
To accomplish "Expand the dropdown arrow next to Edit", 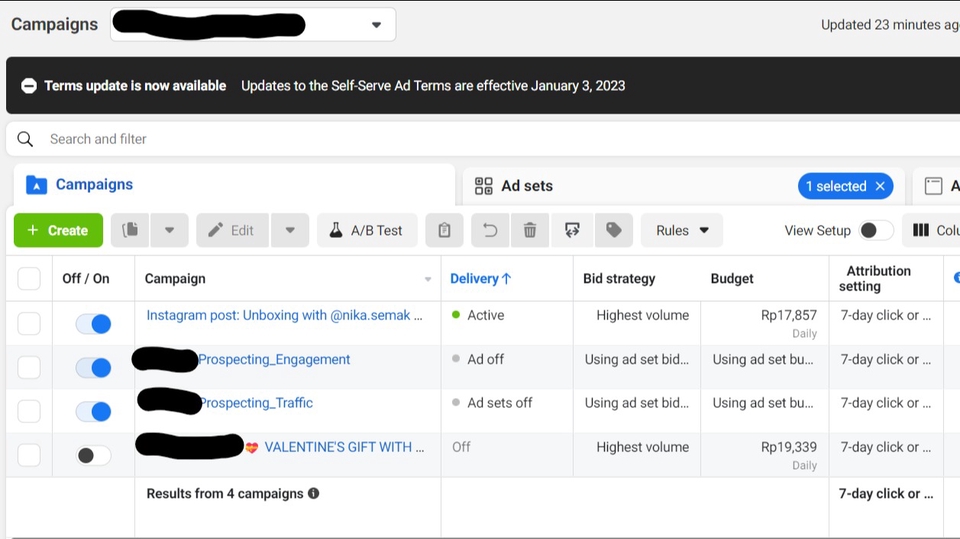I will 290,230.
